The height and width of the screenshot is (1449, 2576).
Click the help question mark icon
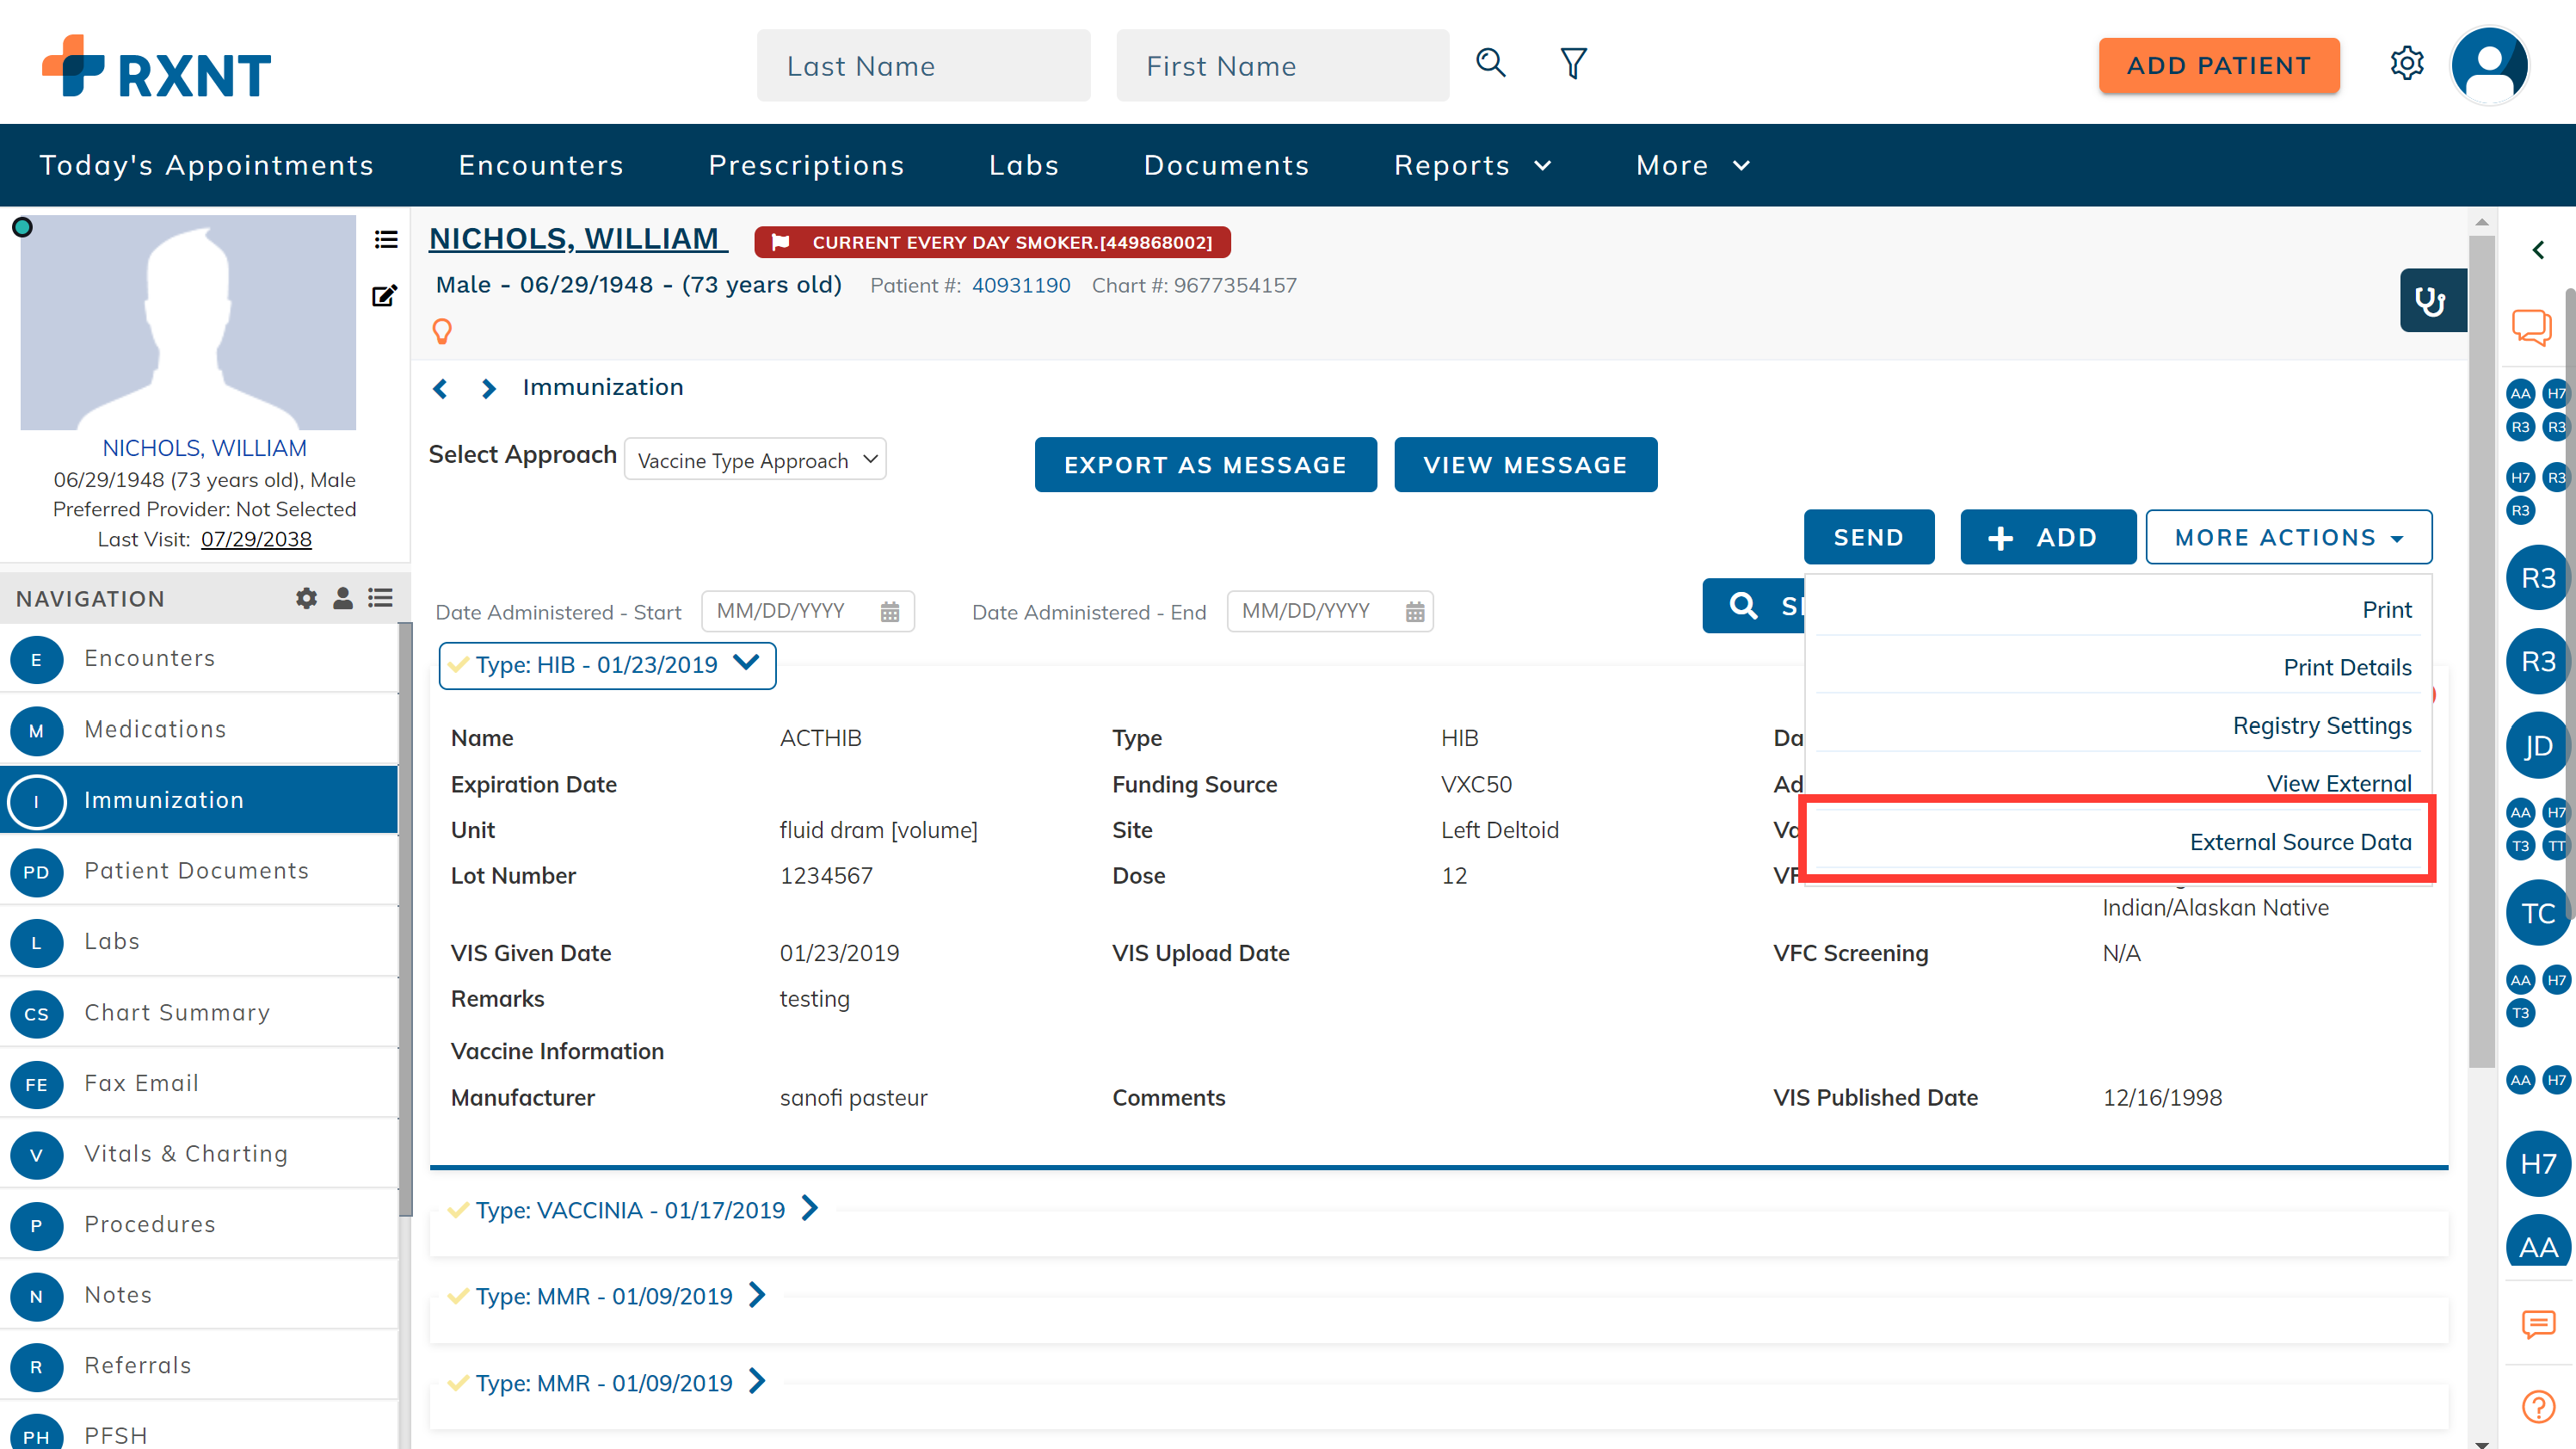2538,1406
